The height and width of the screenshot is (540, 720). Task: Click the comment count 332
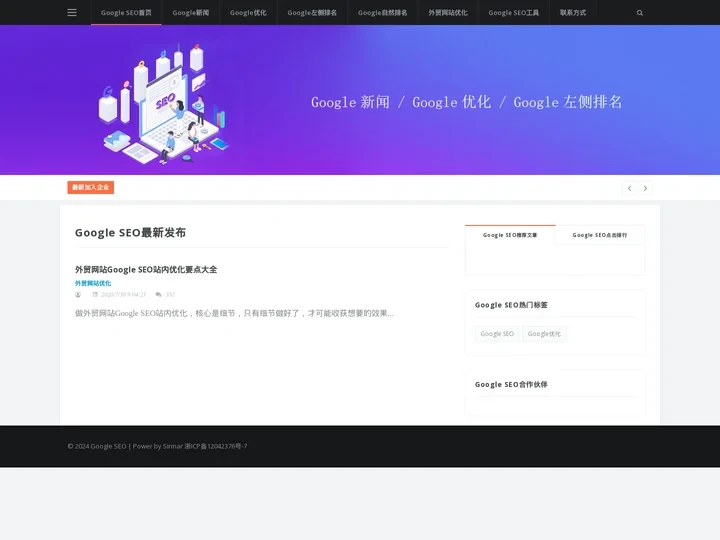coord(170,294)
